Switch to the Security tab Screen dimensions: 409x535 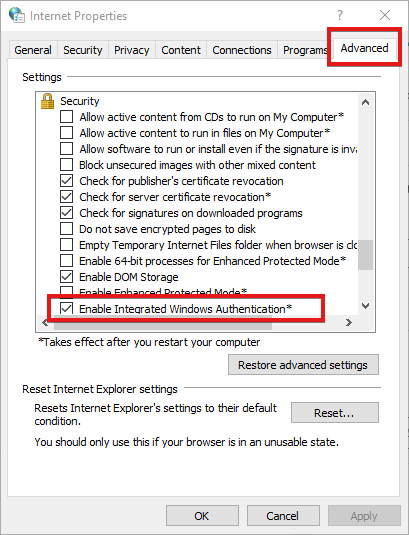pyautogui.click(x=83, y=50)
